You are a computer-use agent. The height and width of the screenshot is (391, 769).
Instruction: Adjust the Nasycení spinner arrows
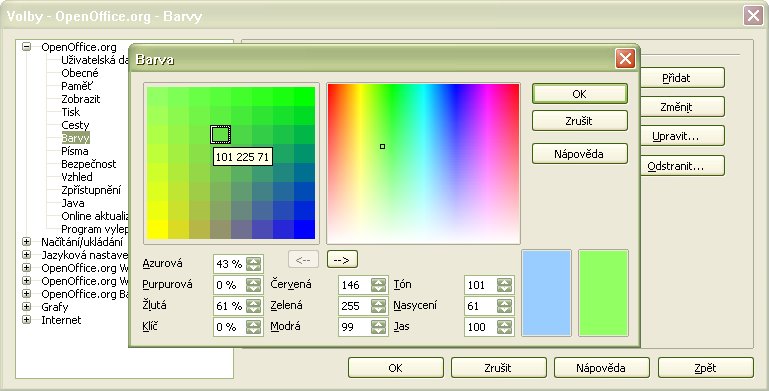coord(504,306)
